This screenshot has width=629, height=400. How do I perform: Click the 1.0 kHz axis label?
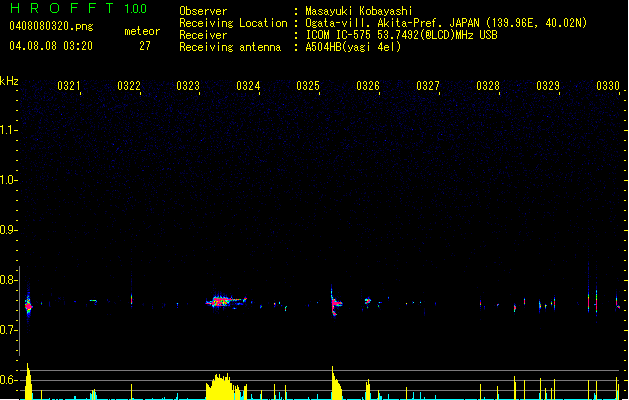(8, 180)
